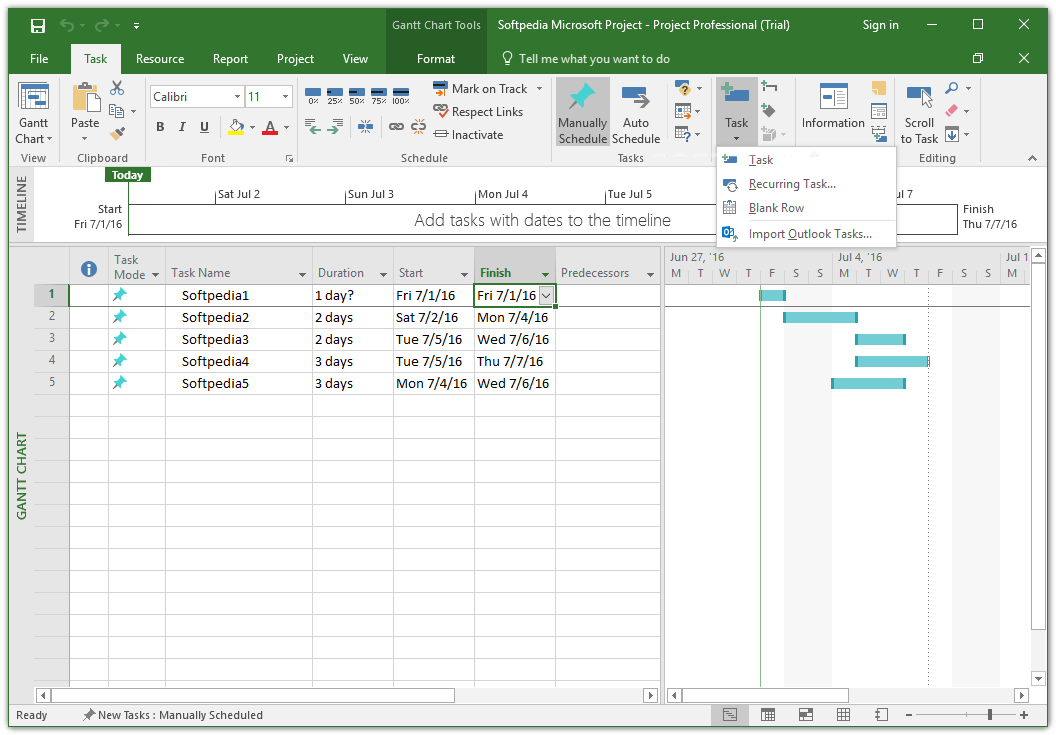The width and height of the screenshot is (1056, 735).
Task: Collapse the ribbon with the up chevron
Action: (1032, 158)
